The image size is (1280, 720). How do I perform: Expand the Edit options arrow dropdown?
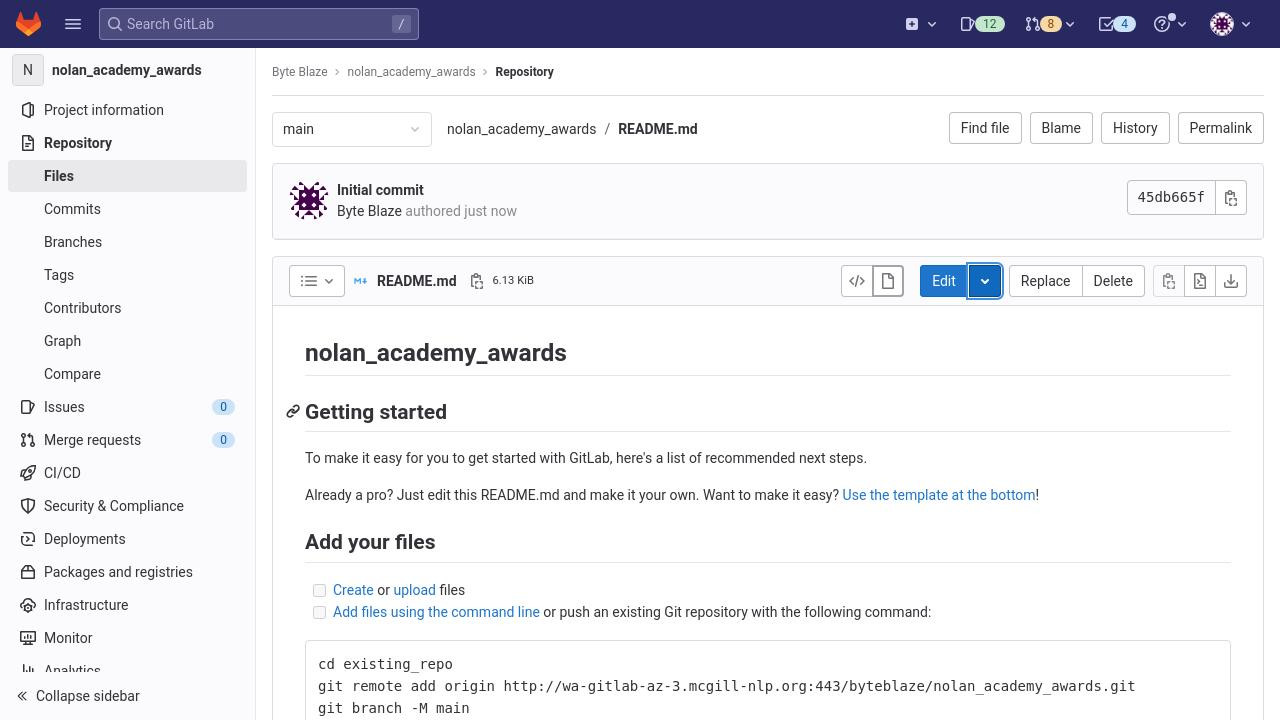pos(985,281)
